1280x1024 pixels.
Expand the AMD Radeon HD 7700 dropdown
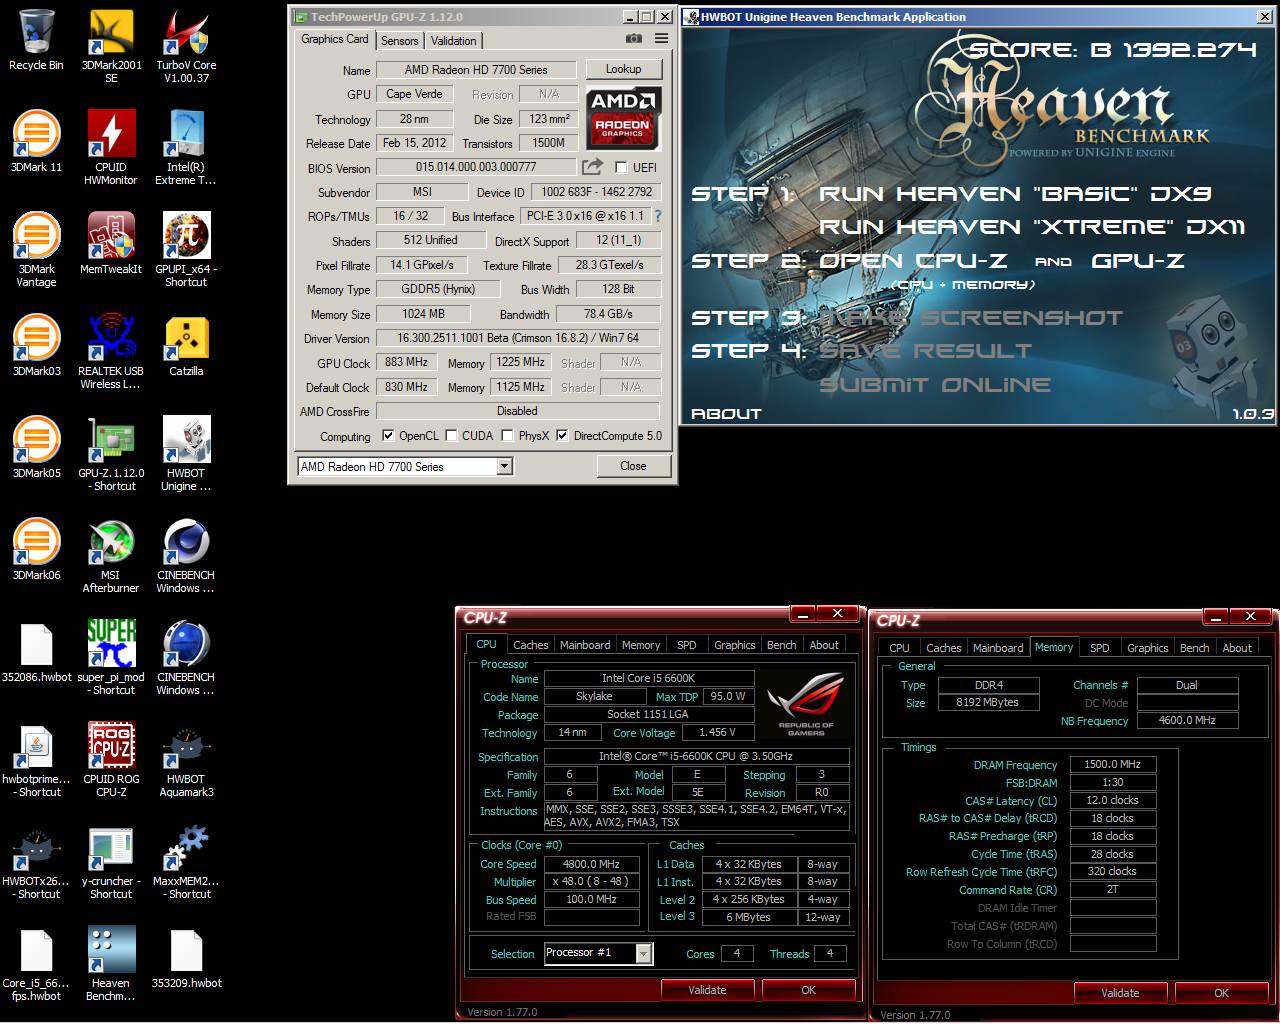(x=505, y=466)
